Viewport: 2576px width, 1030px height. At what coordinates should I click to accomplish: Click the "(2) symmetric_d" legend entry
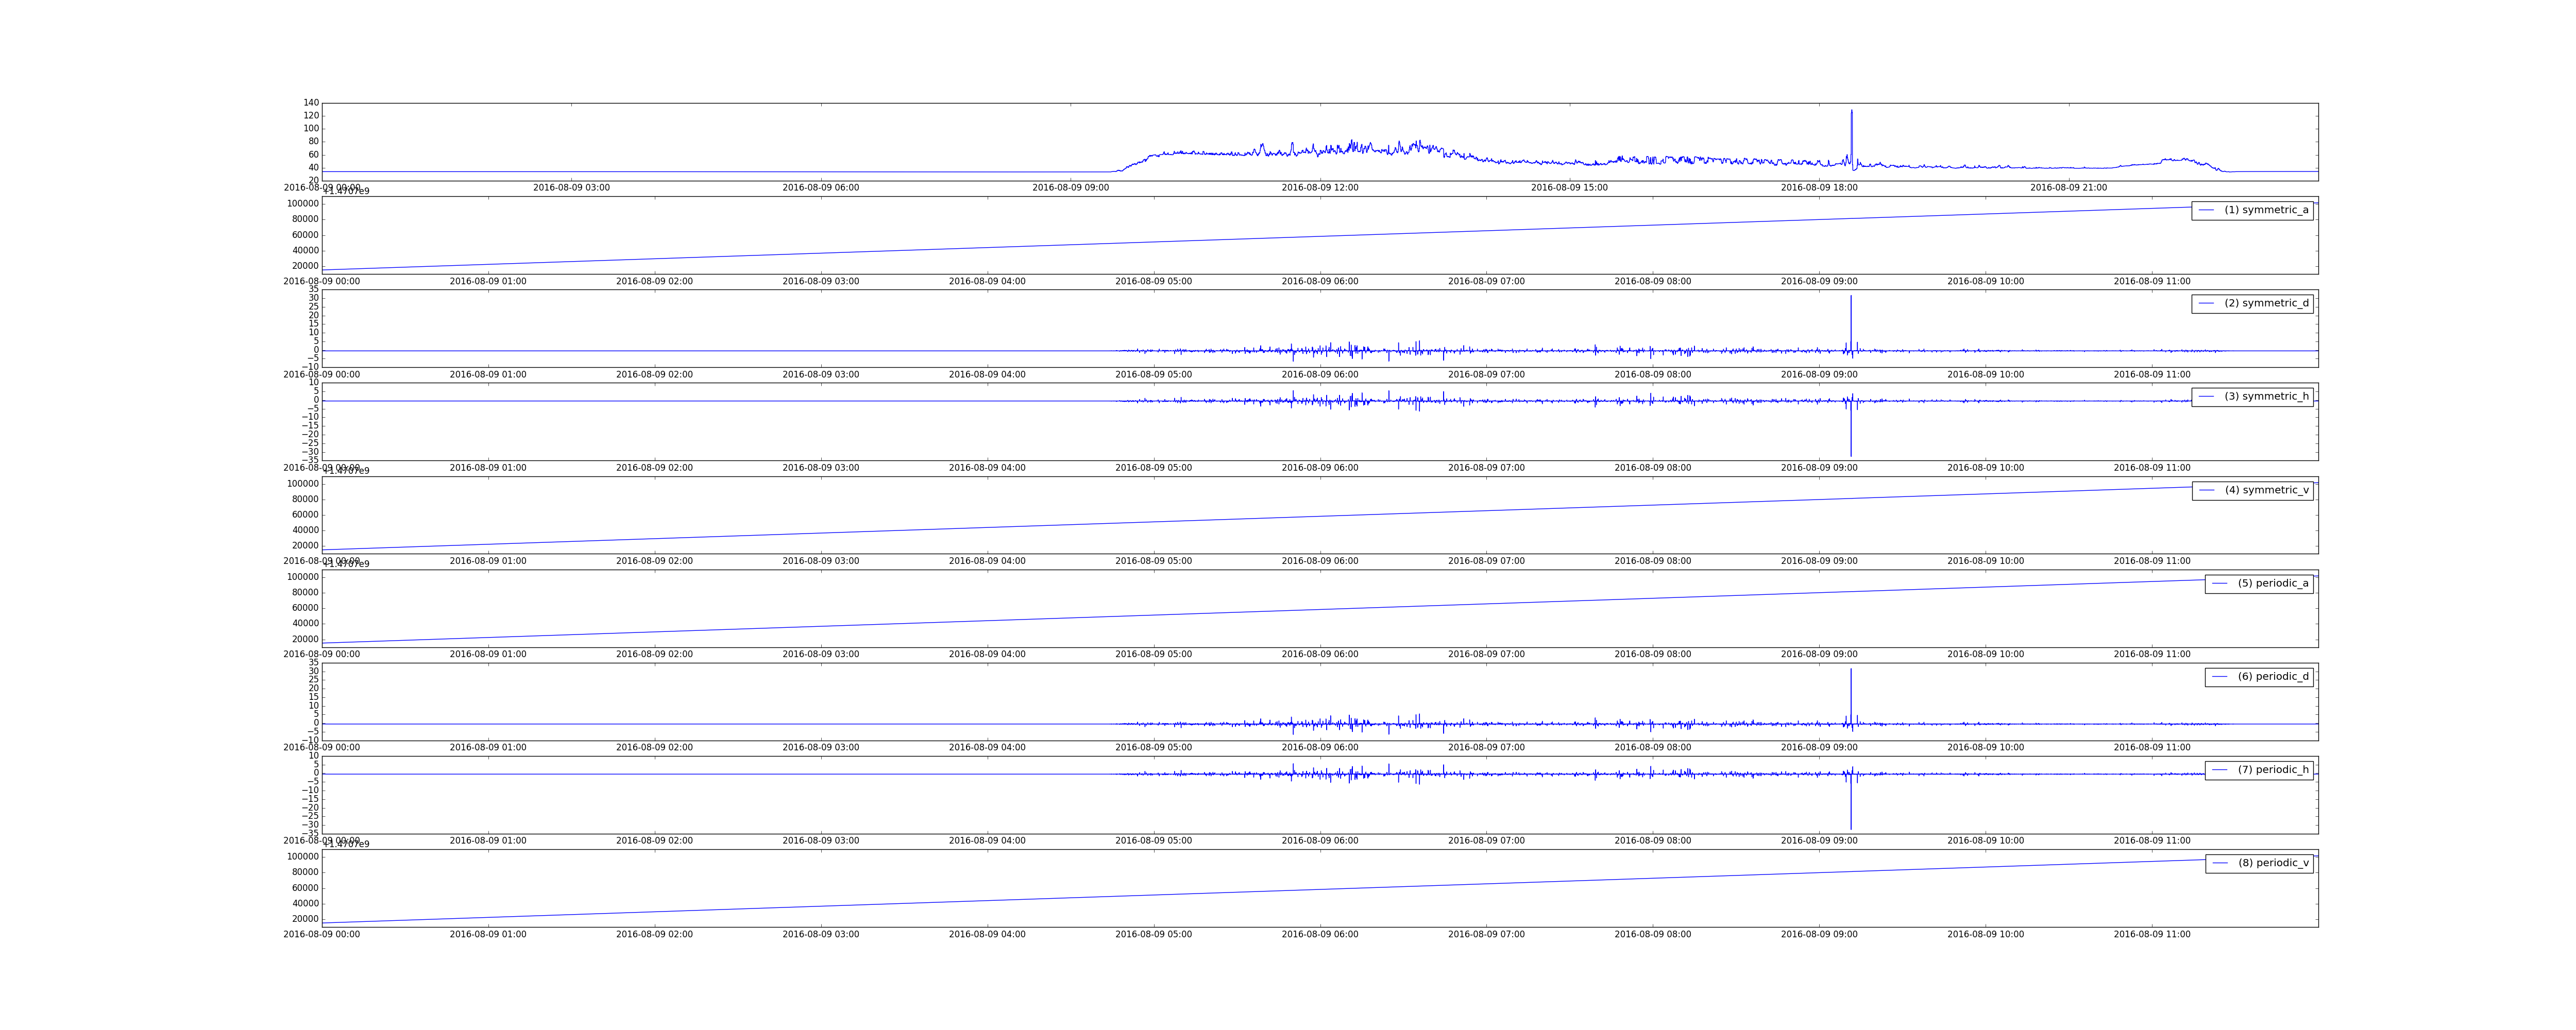(2252, 303)
